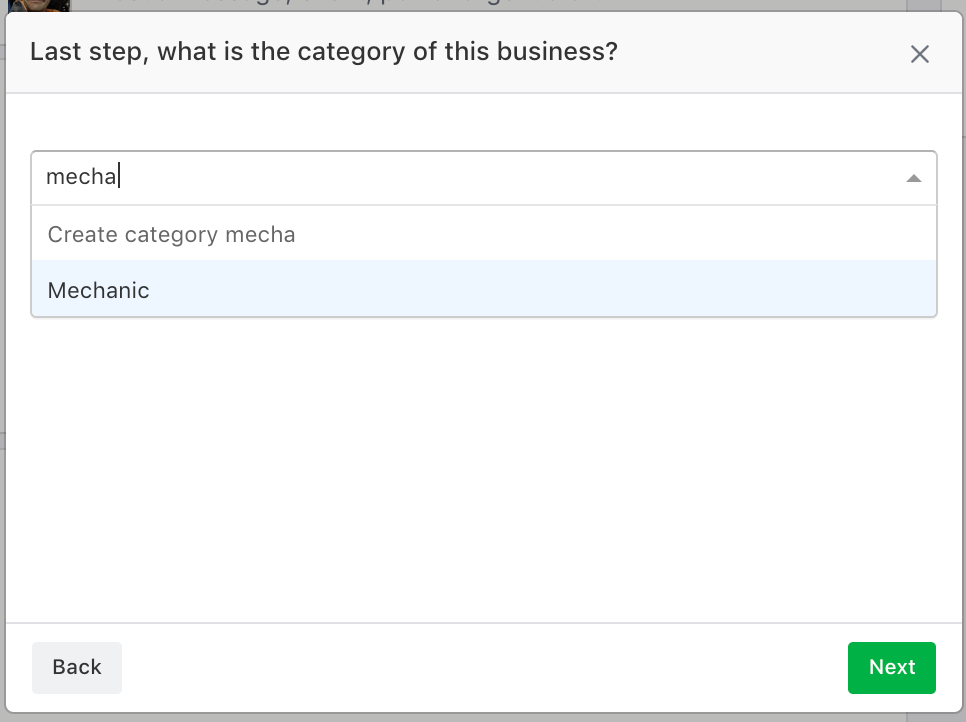Choose Create category mecha option
Screen dimensions: 966x722
[171, 234]
